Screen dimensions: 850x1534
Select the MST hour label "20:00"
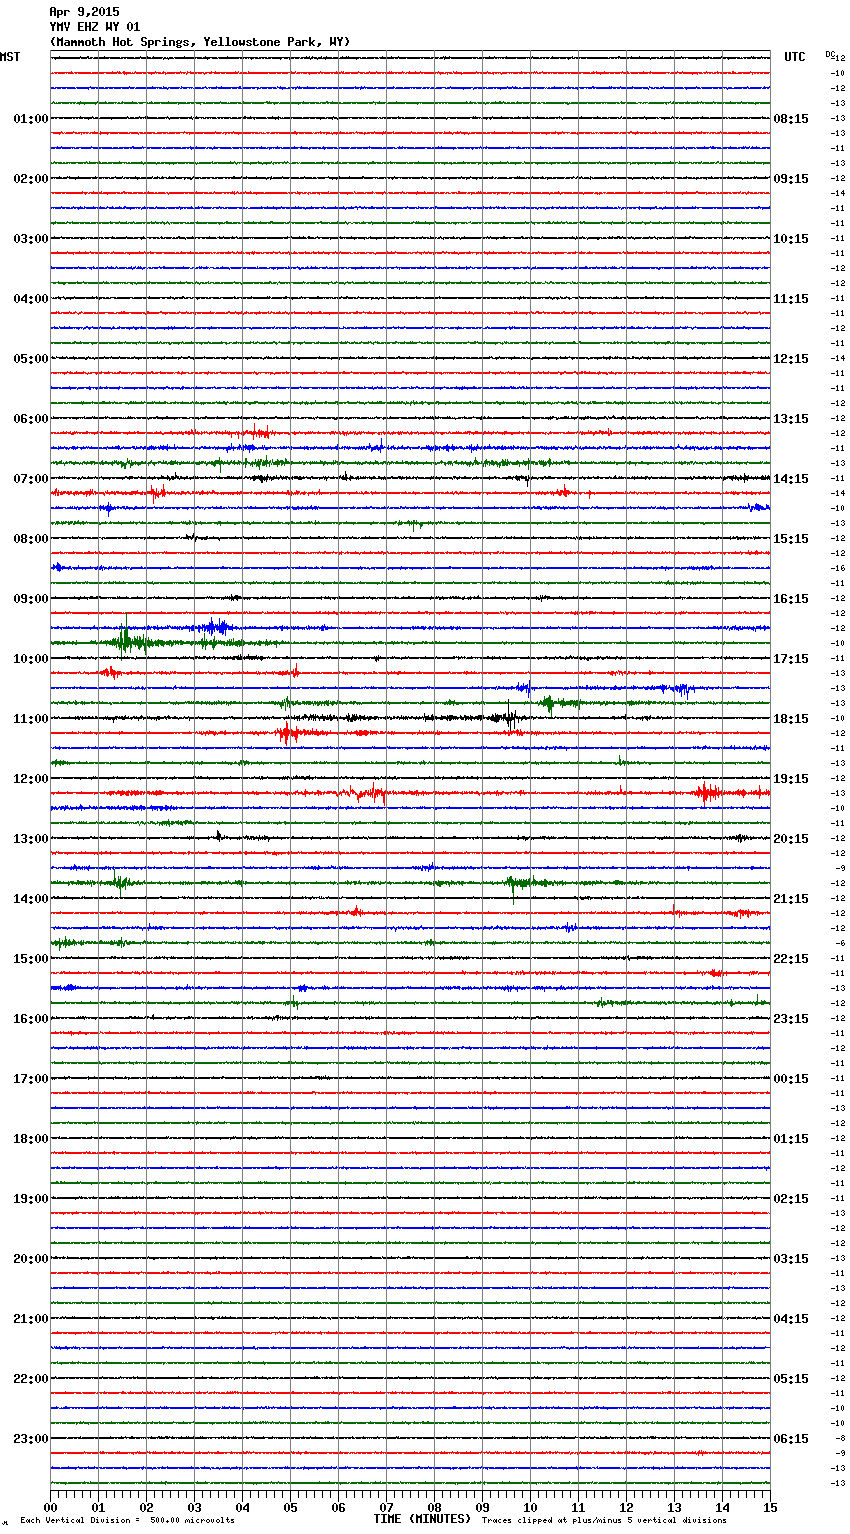tap(31, 1259)
